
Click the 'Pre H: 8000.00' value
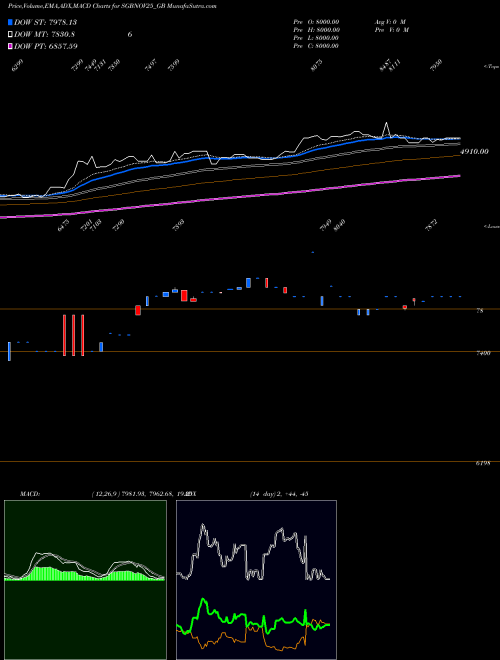click(316, 30)
